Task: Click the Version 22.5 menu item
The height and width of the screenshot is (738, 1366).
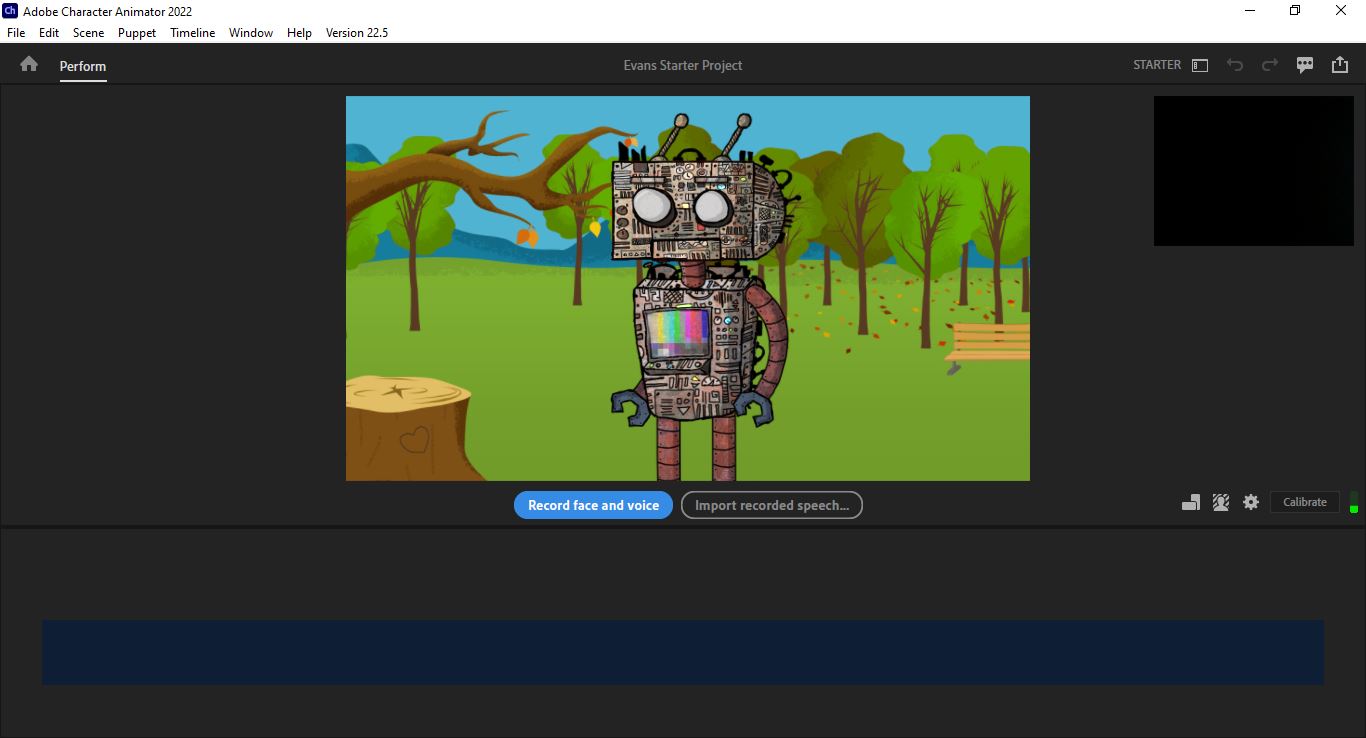Action: (357, 32)
